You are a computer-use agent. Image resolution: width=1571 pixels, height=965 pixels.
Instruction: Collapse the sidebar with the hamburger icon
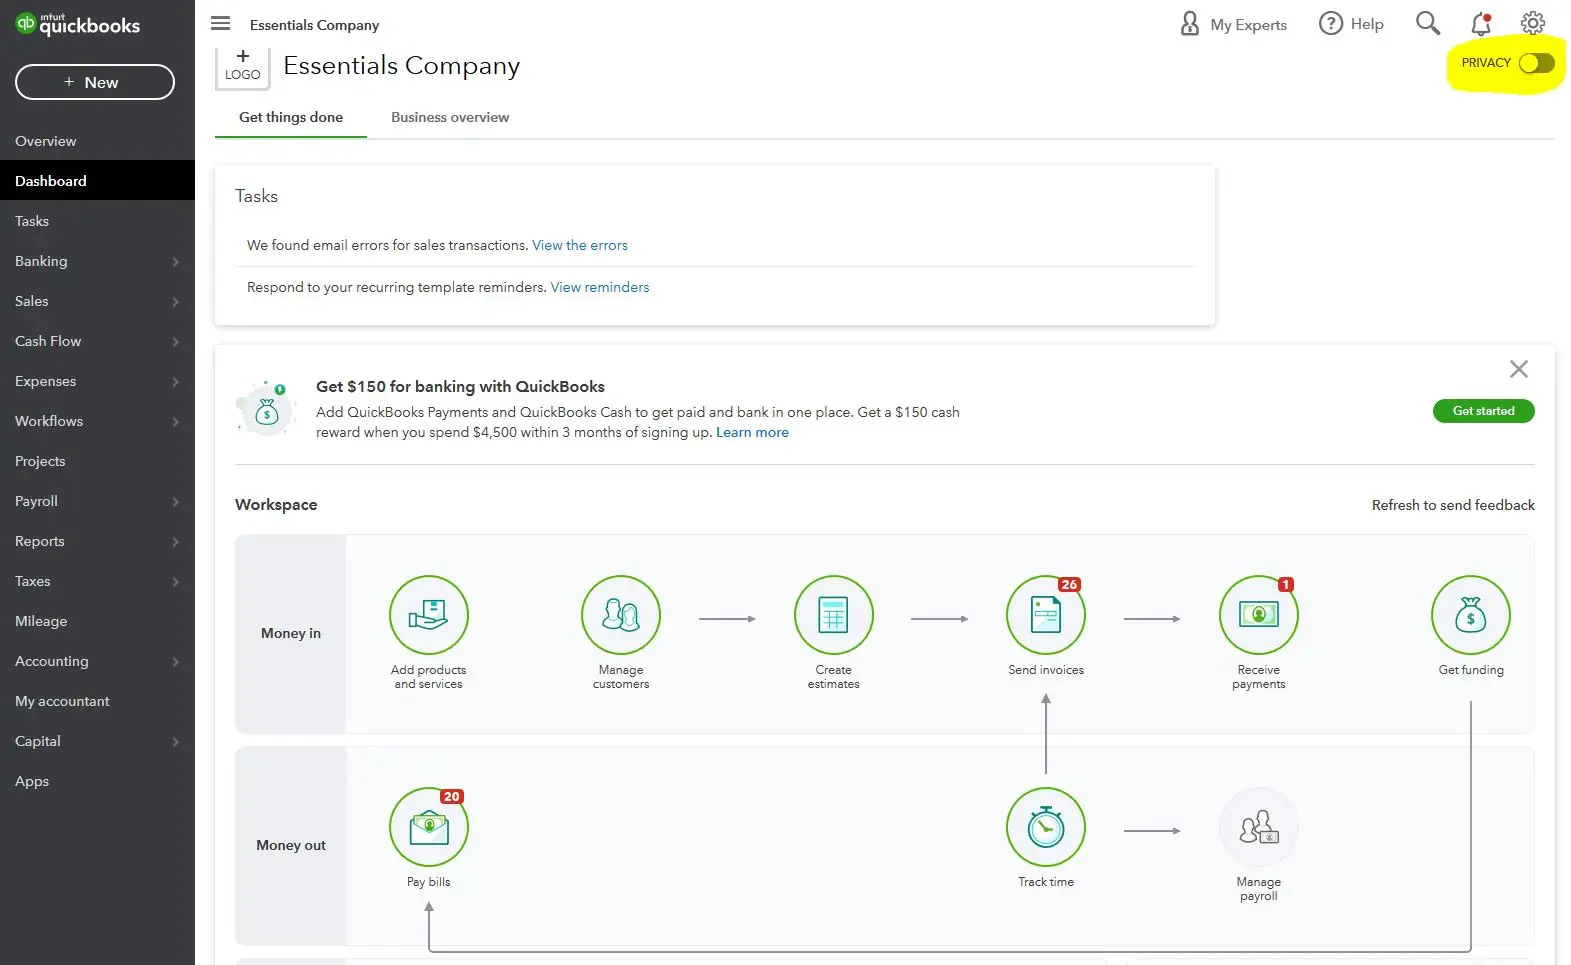[x=221, y=23]
